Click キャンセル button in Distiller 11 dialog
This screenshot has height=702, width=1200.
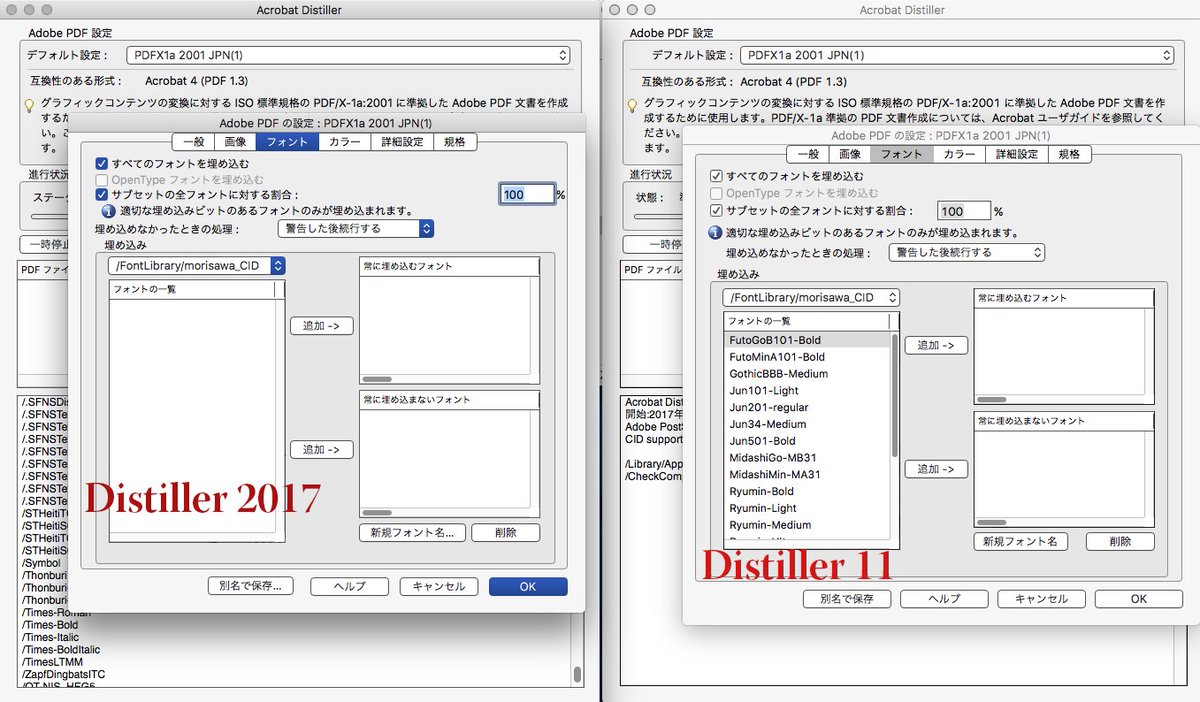point(1041,598)
